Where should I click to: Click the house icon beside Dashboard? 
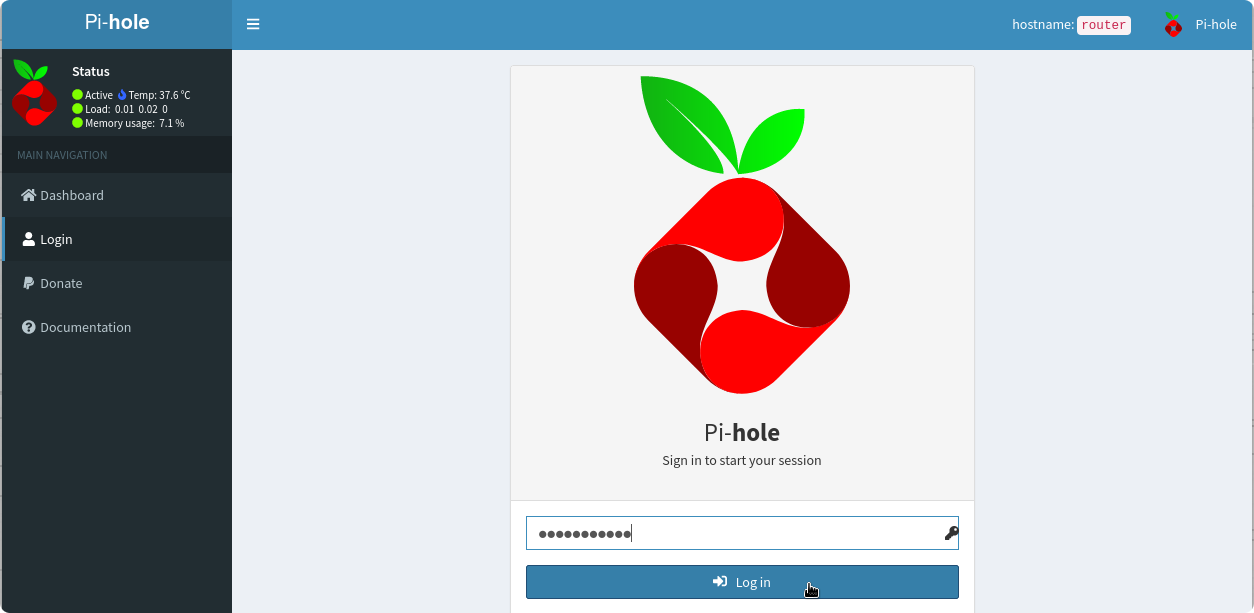[x=29, y=195]
